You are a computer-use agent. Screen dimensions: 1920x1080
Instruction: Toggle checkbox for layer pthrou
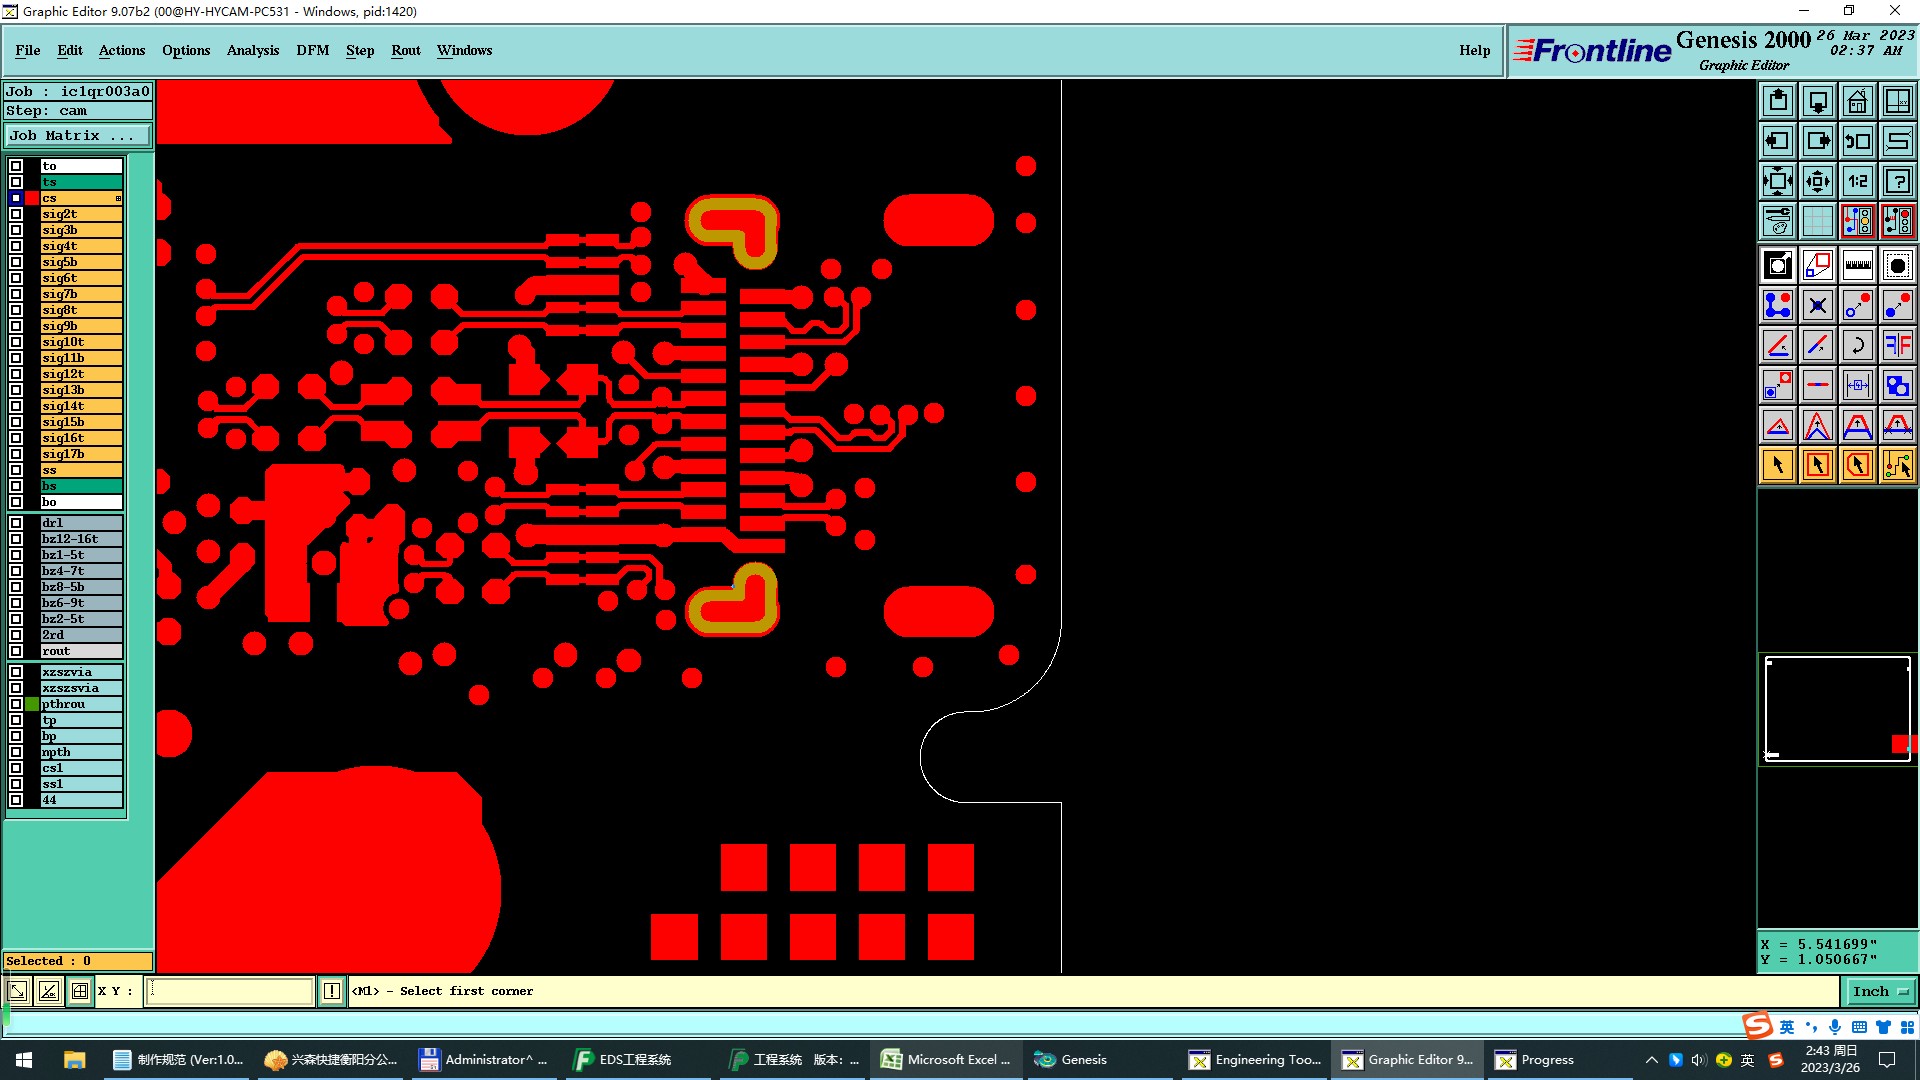[x=16, y=704]
